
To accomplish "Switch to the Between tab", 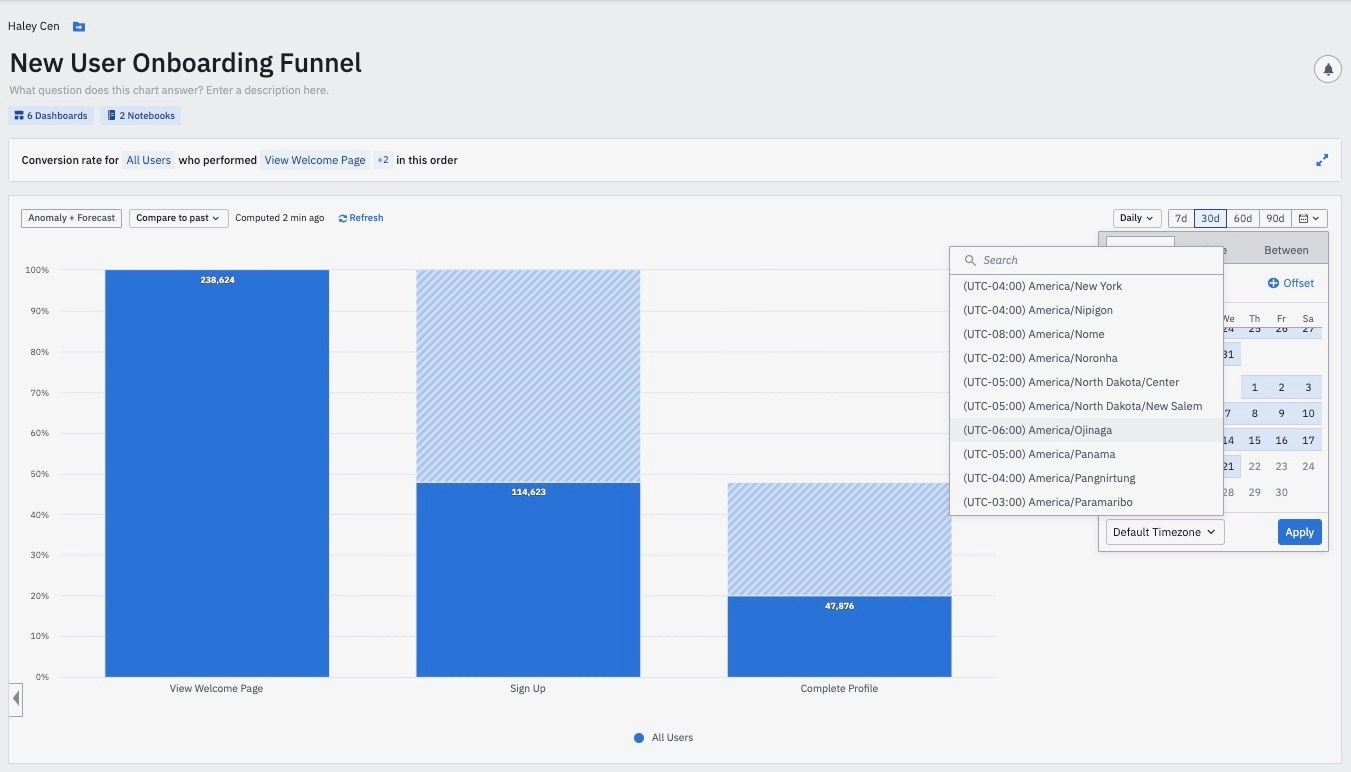I will [x=1286, y=250].
